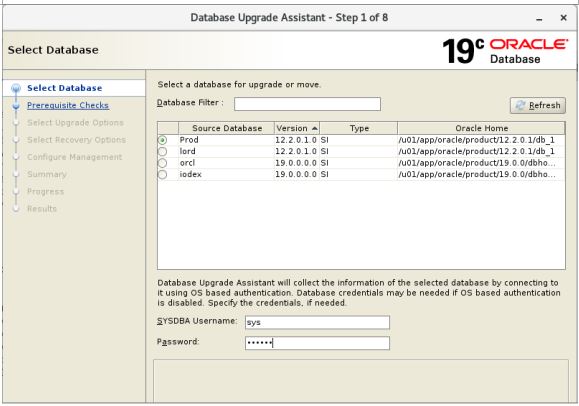
Task: Click the SYSDBA Username field
Action: pyautogui.click(x=317, y=322)
